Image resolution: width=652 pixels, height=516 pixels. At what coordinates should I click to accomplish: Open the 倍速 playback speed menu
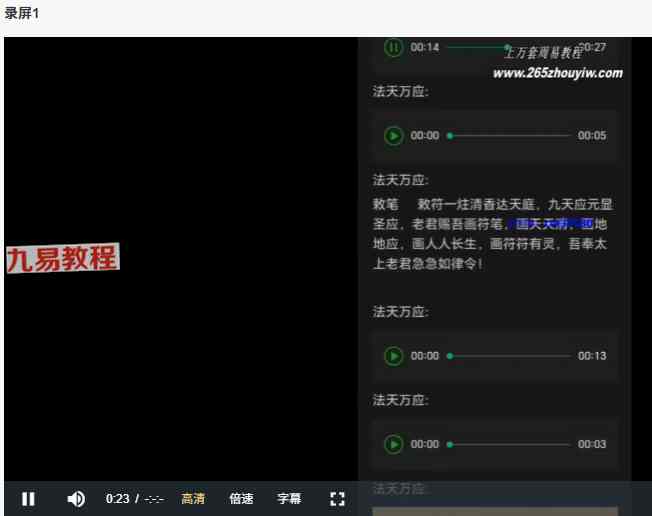click(241, 498)
